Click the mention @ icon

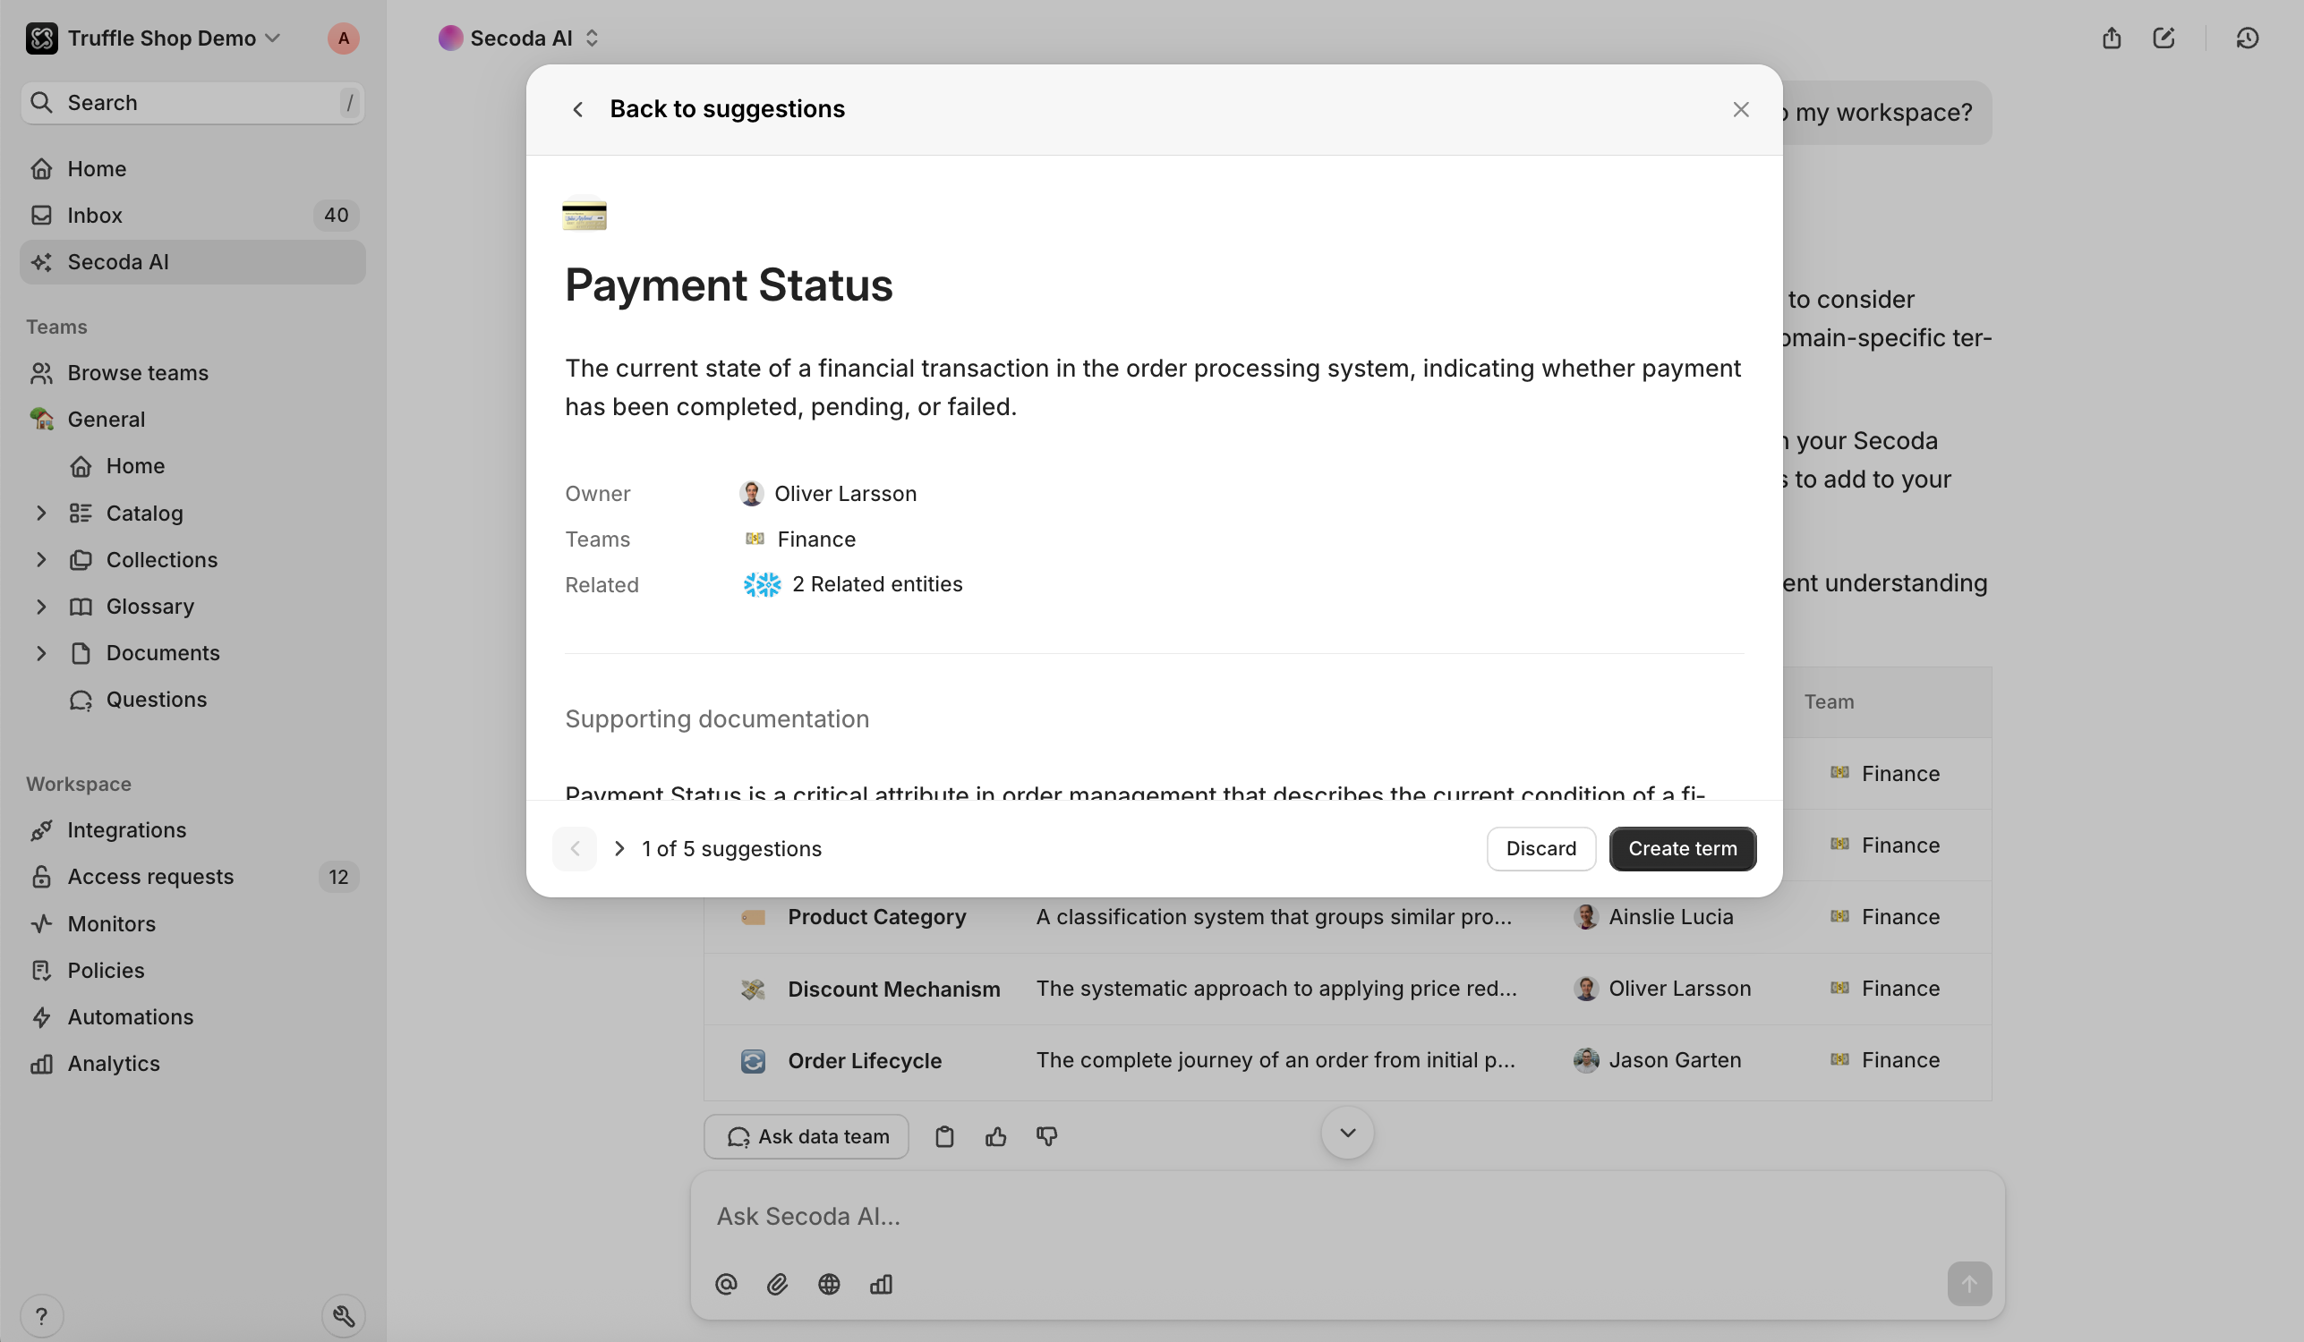[x=726, y=1284]
